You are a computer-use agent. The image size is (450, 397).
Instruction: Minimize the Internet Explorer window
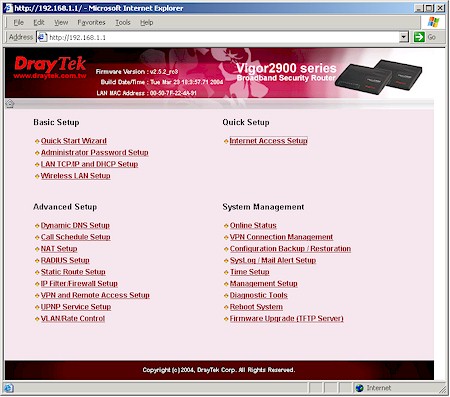(x=419, y=8)
